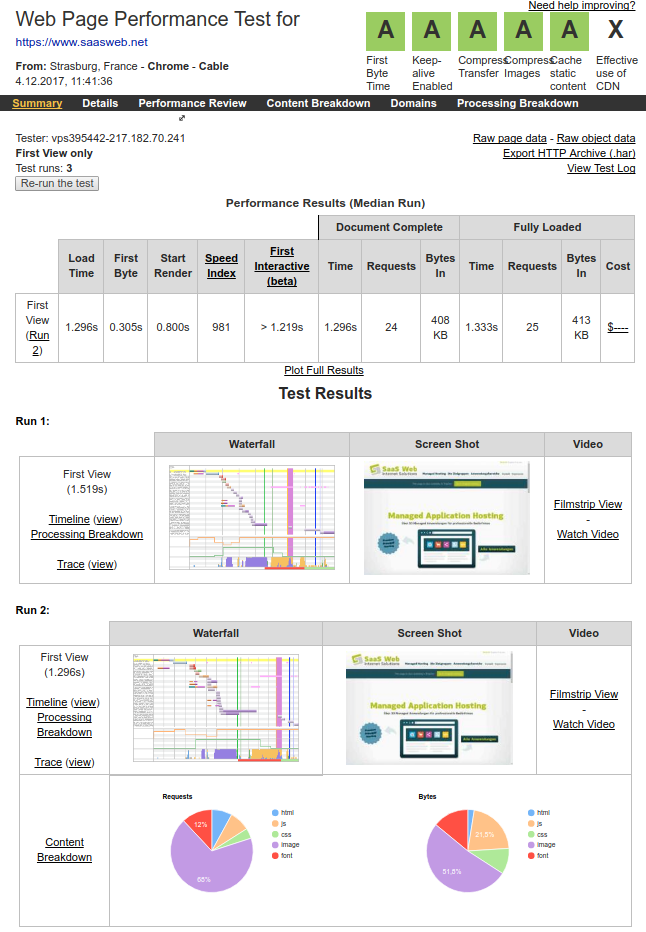Click the Re-run the test button

pos(57,184)
